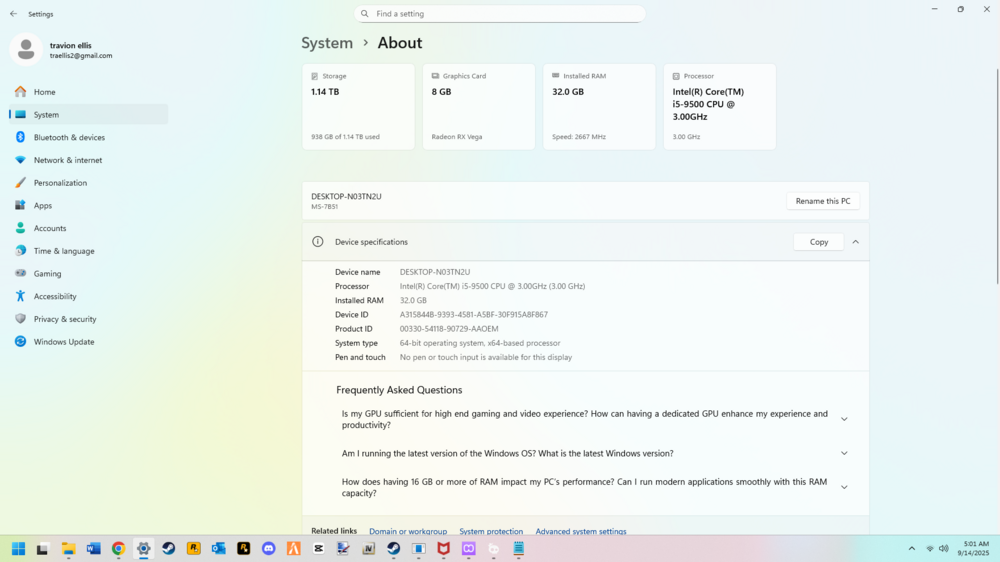This screenshot has width=1000, height=562.
Task: Select System in the settings sidebar
Action: pos(89,114)
